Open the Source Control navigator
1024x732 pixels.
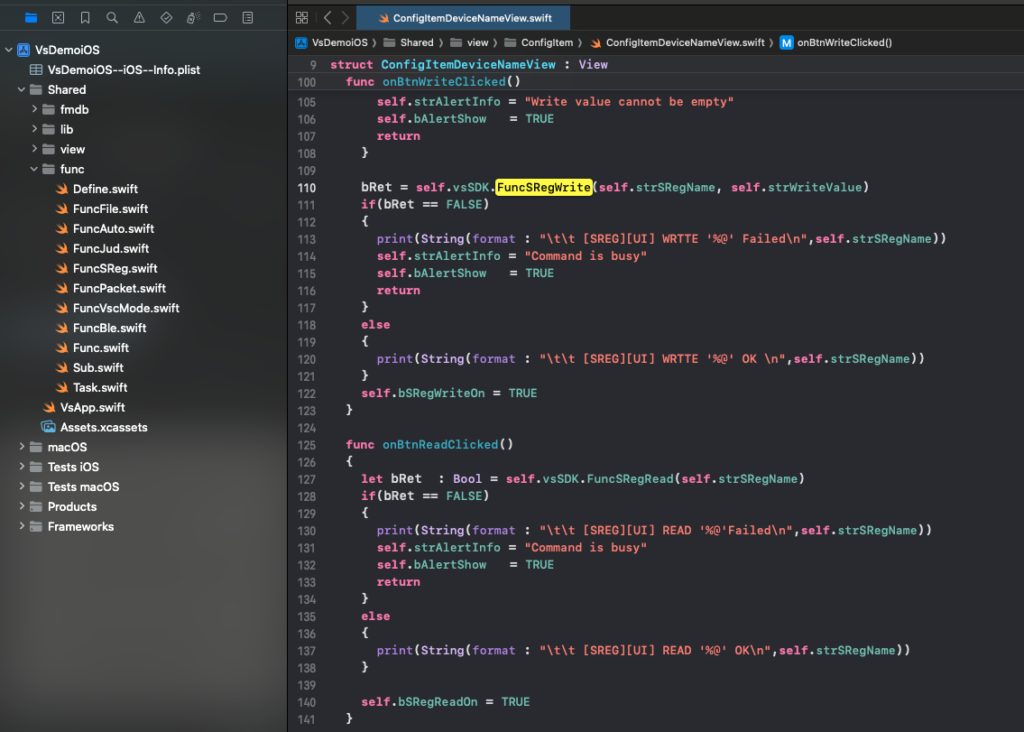click(58, 18)
